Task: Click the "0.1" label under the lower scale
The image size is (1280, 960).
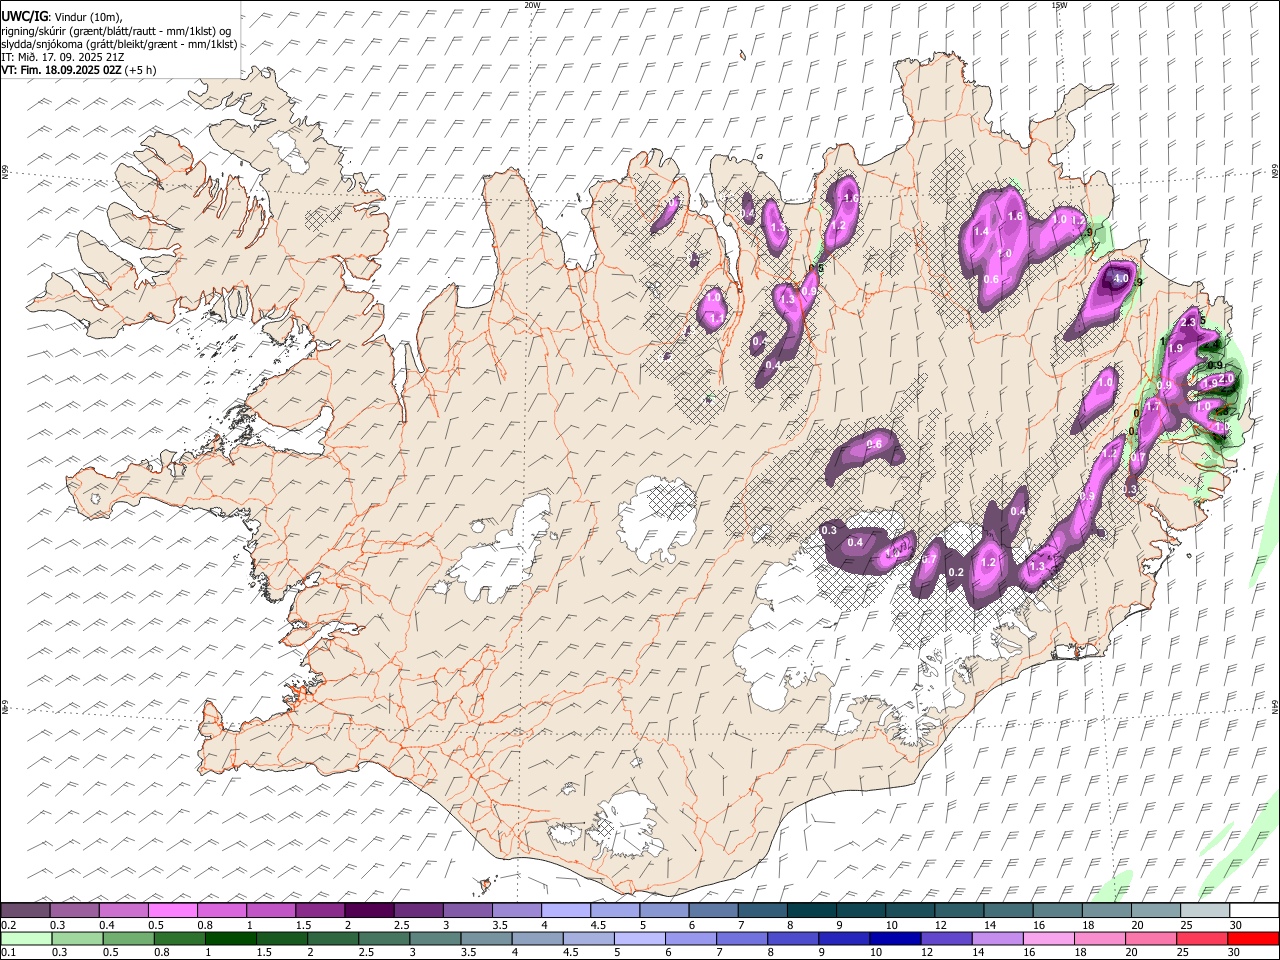Action: (x=8, y=952)
